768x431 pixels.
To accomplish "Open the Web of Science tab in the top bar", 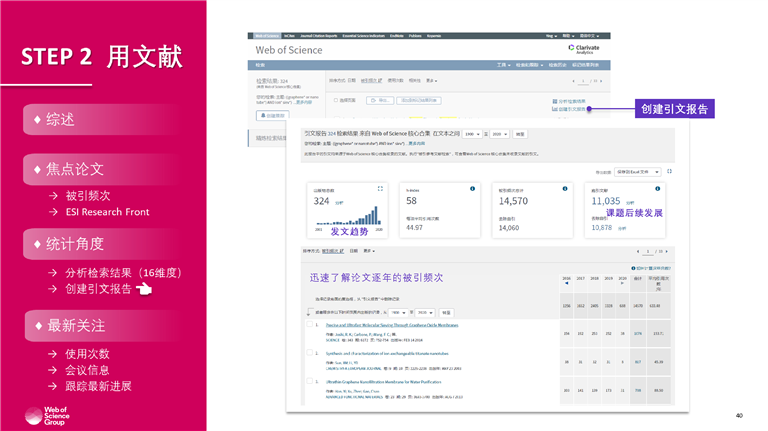I will click(267, 36).
